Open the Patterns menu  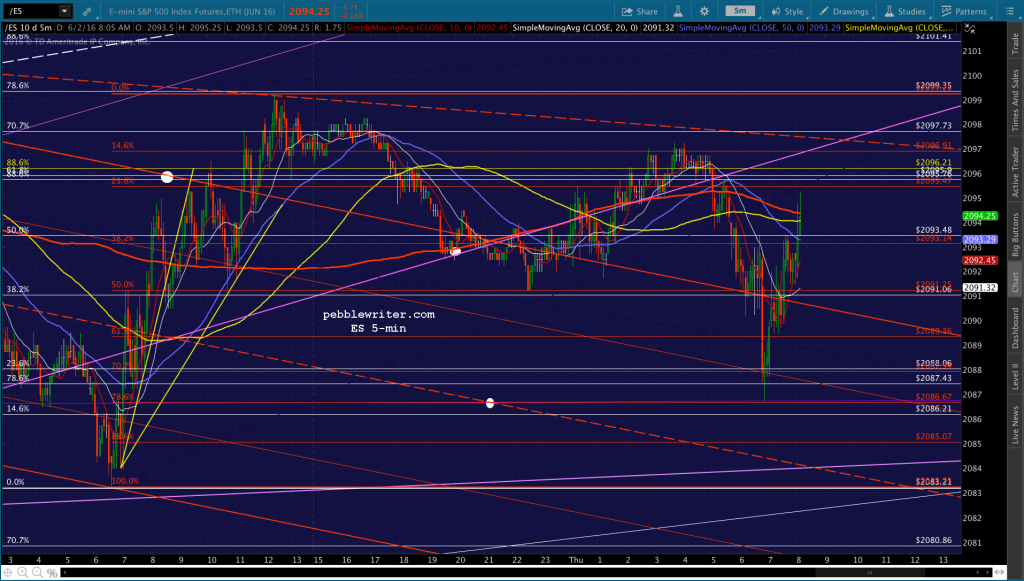tap(964, 11)
